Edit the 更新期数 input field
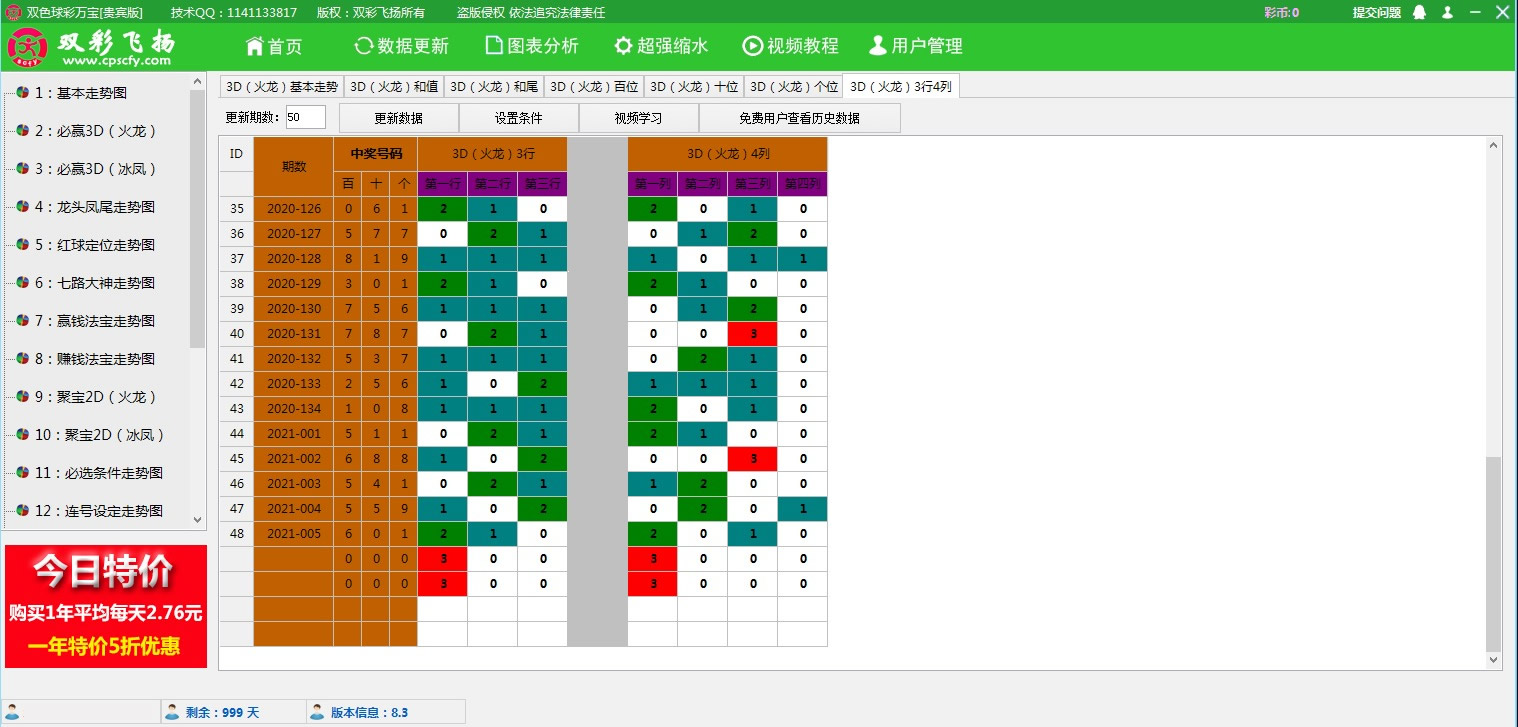Image resolution: width=1518 pixels, height=727 pixels. click(x=305, y=117)
